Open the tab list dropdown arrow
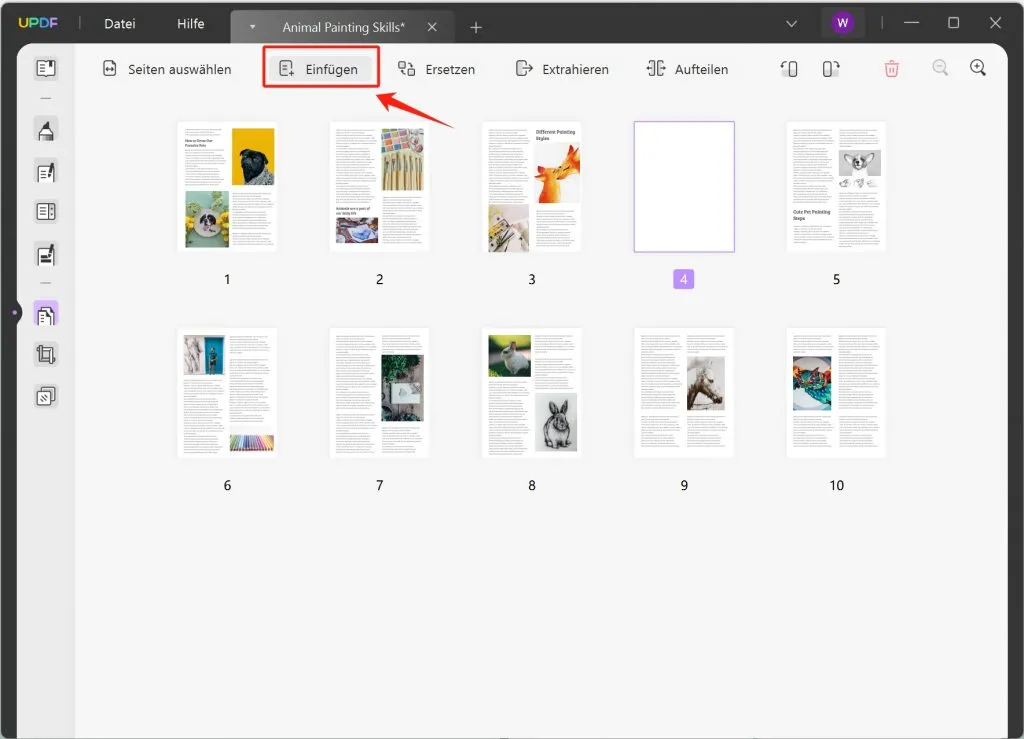Image resolution: width=1024 pixels, height=739 pixels. 252,27
